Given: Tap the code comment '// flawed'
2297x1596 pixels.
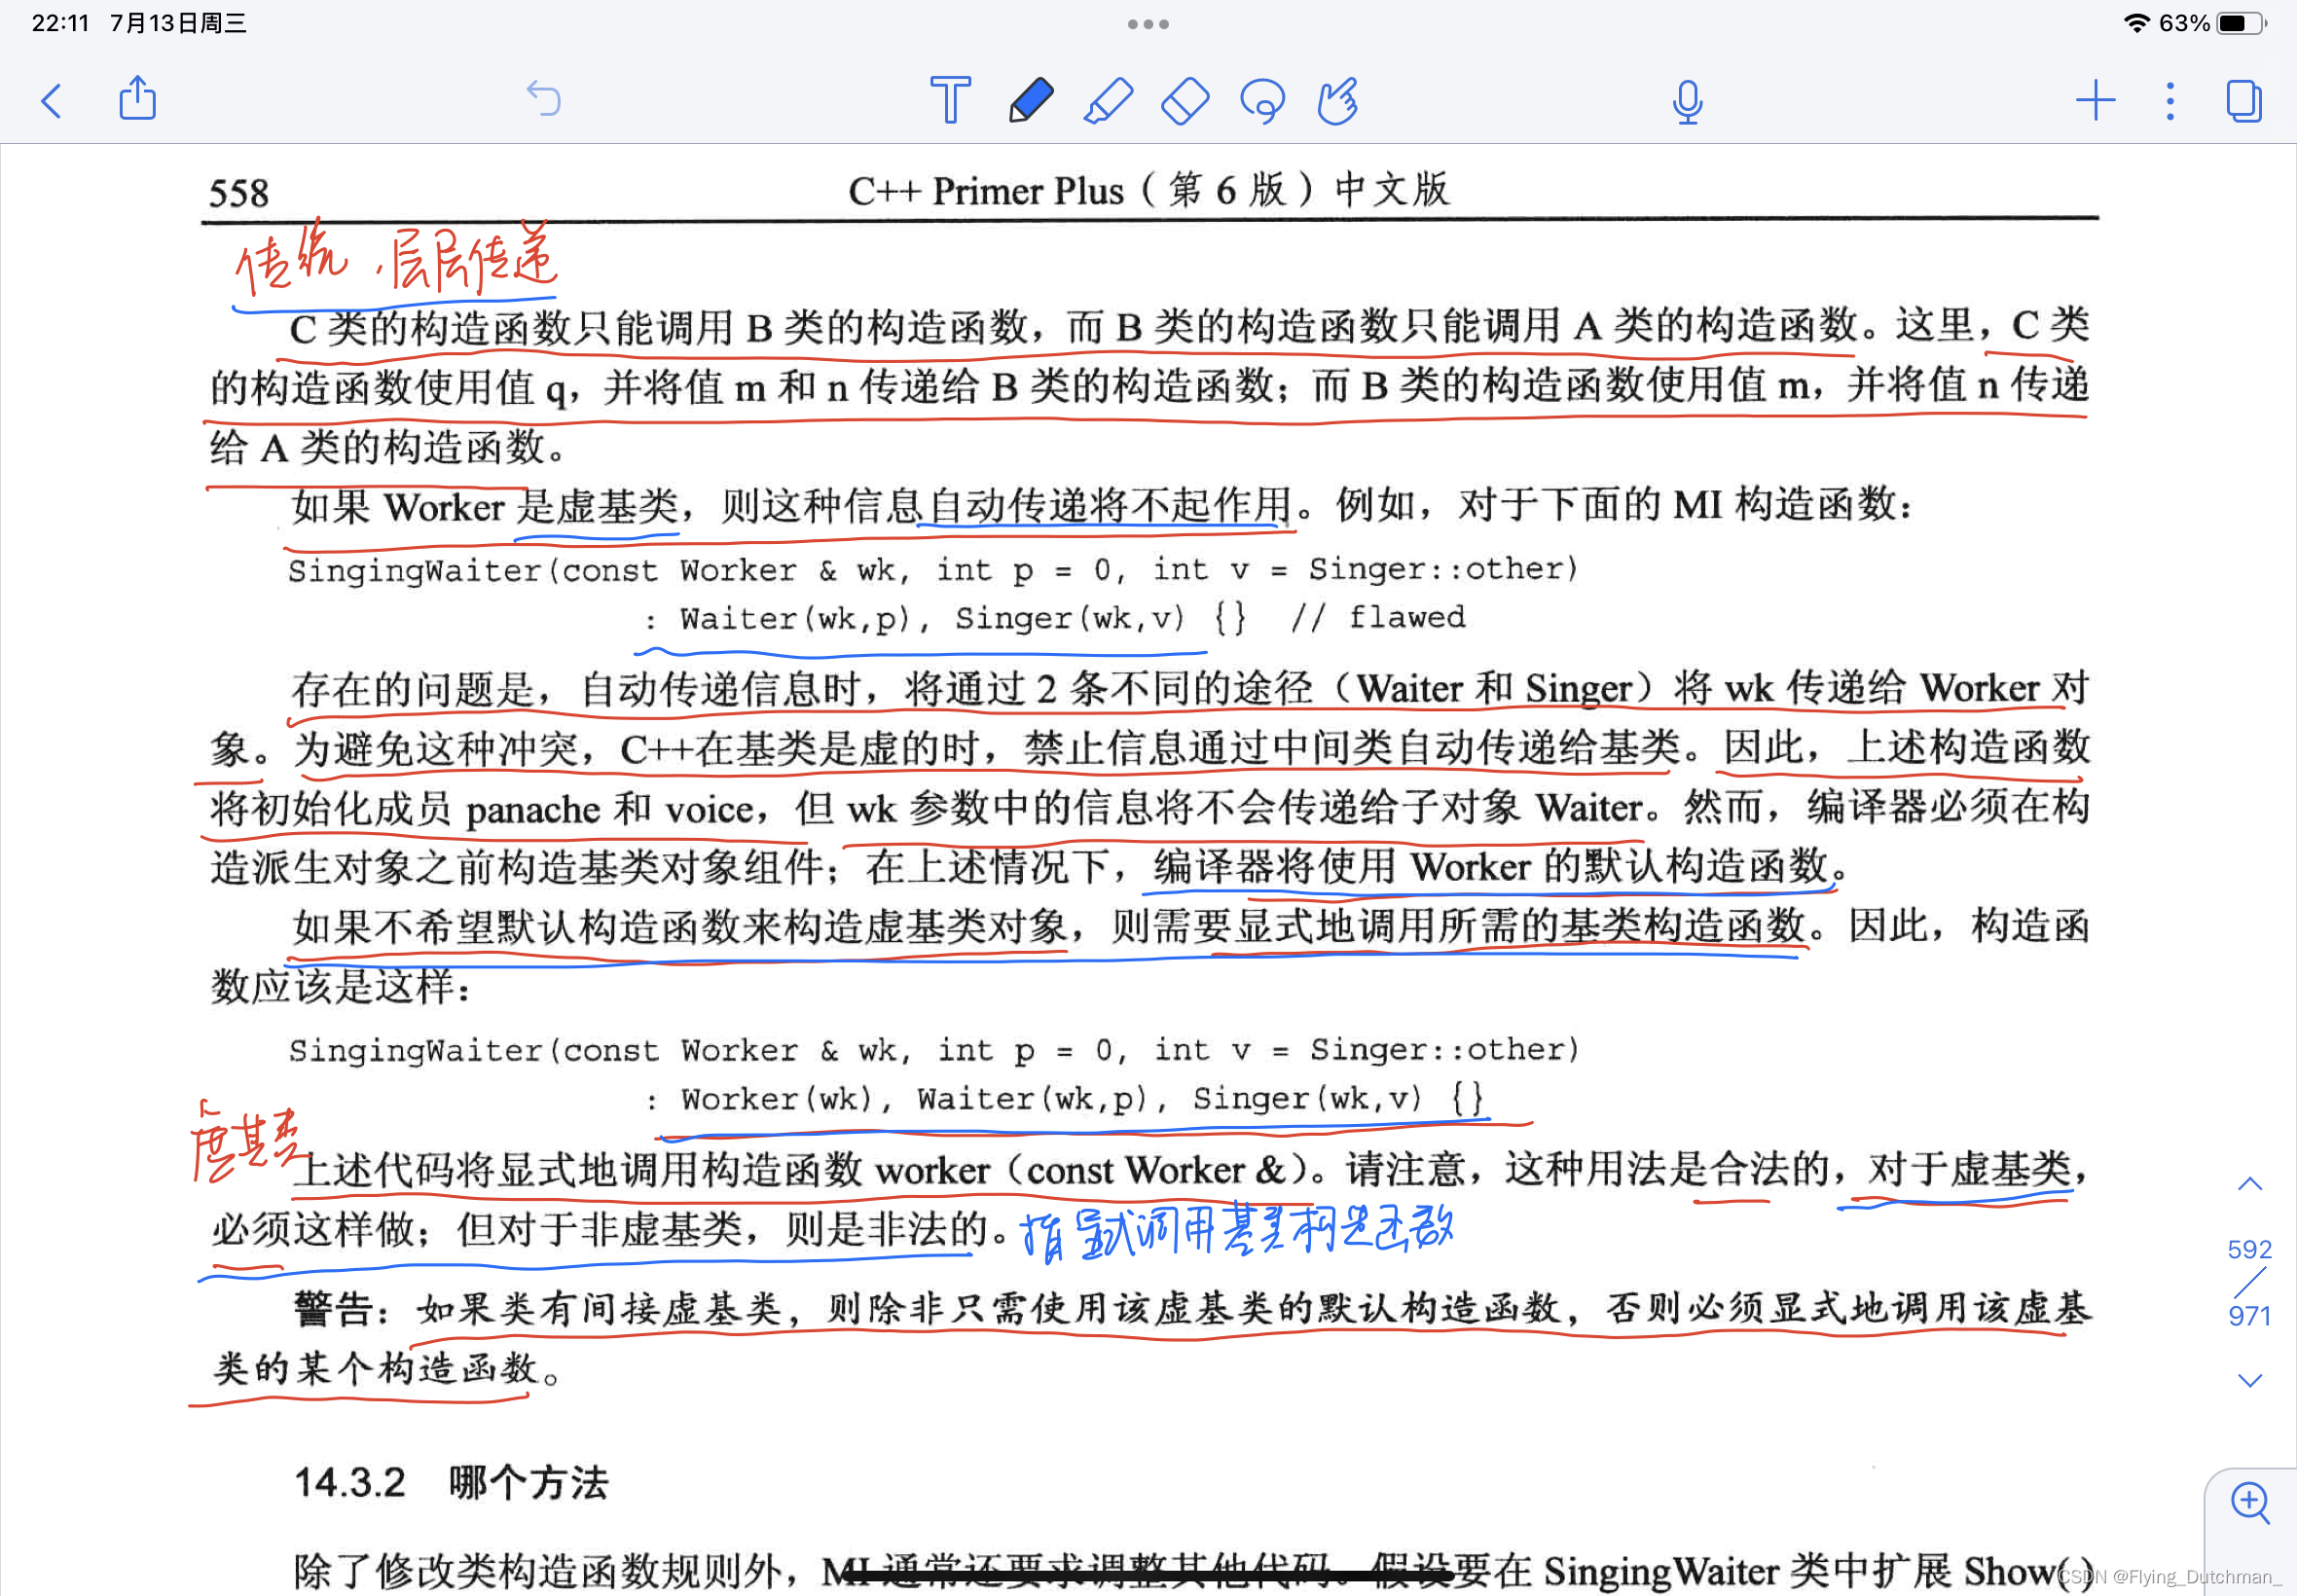Looking at the screenshot, I should pyautogui.click(x=1378, y=618).
